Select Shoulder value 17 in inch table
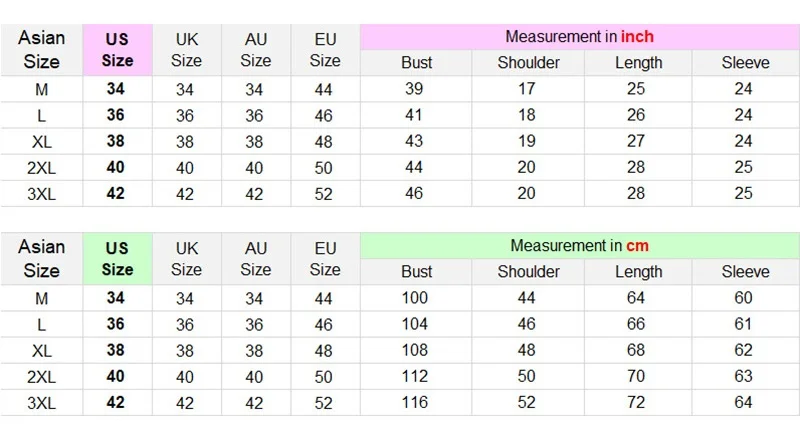 coord(528,89)
